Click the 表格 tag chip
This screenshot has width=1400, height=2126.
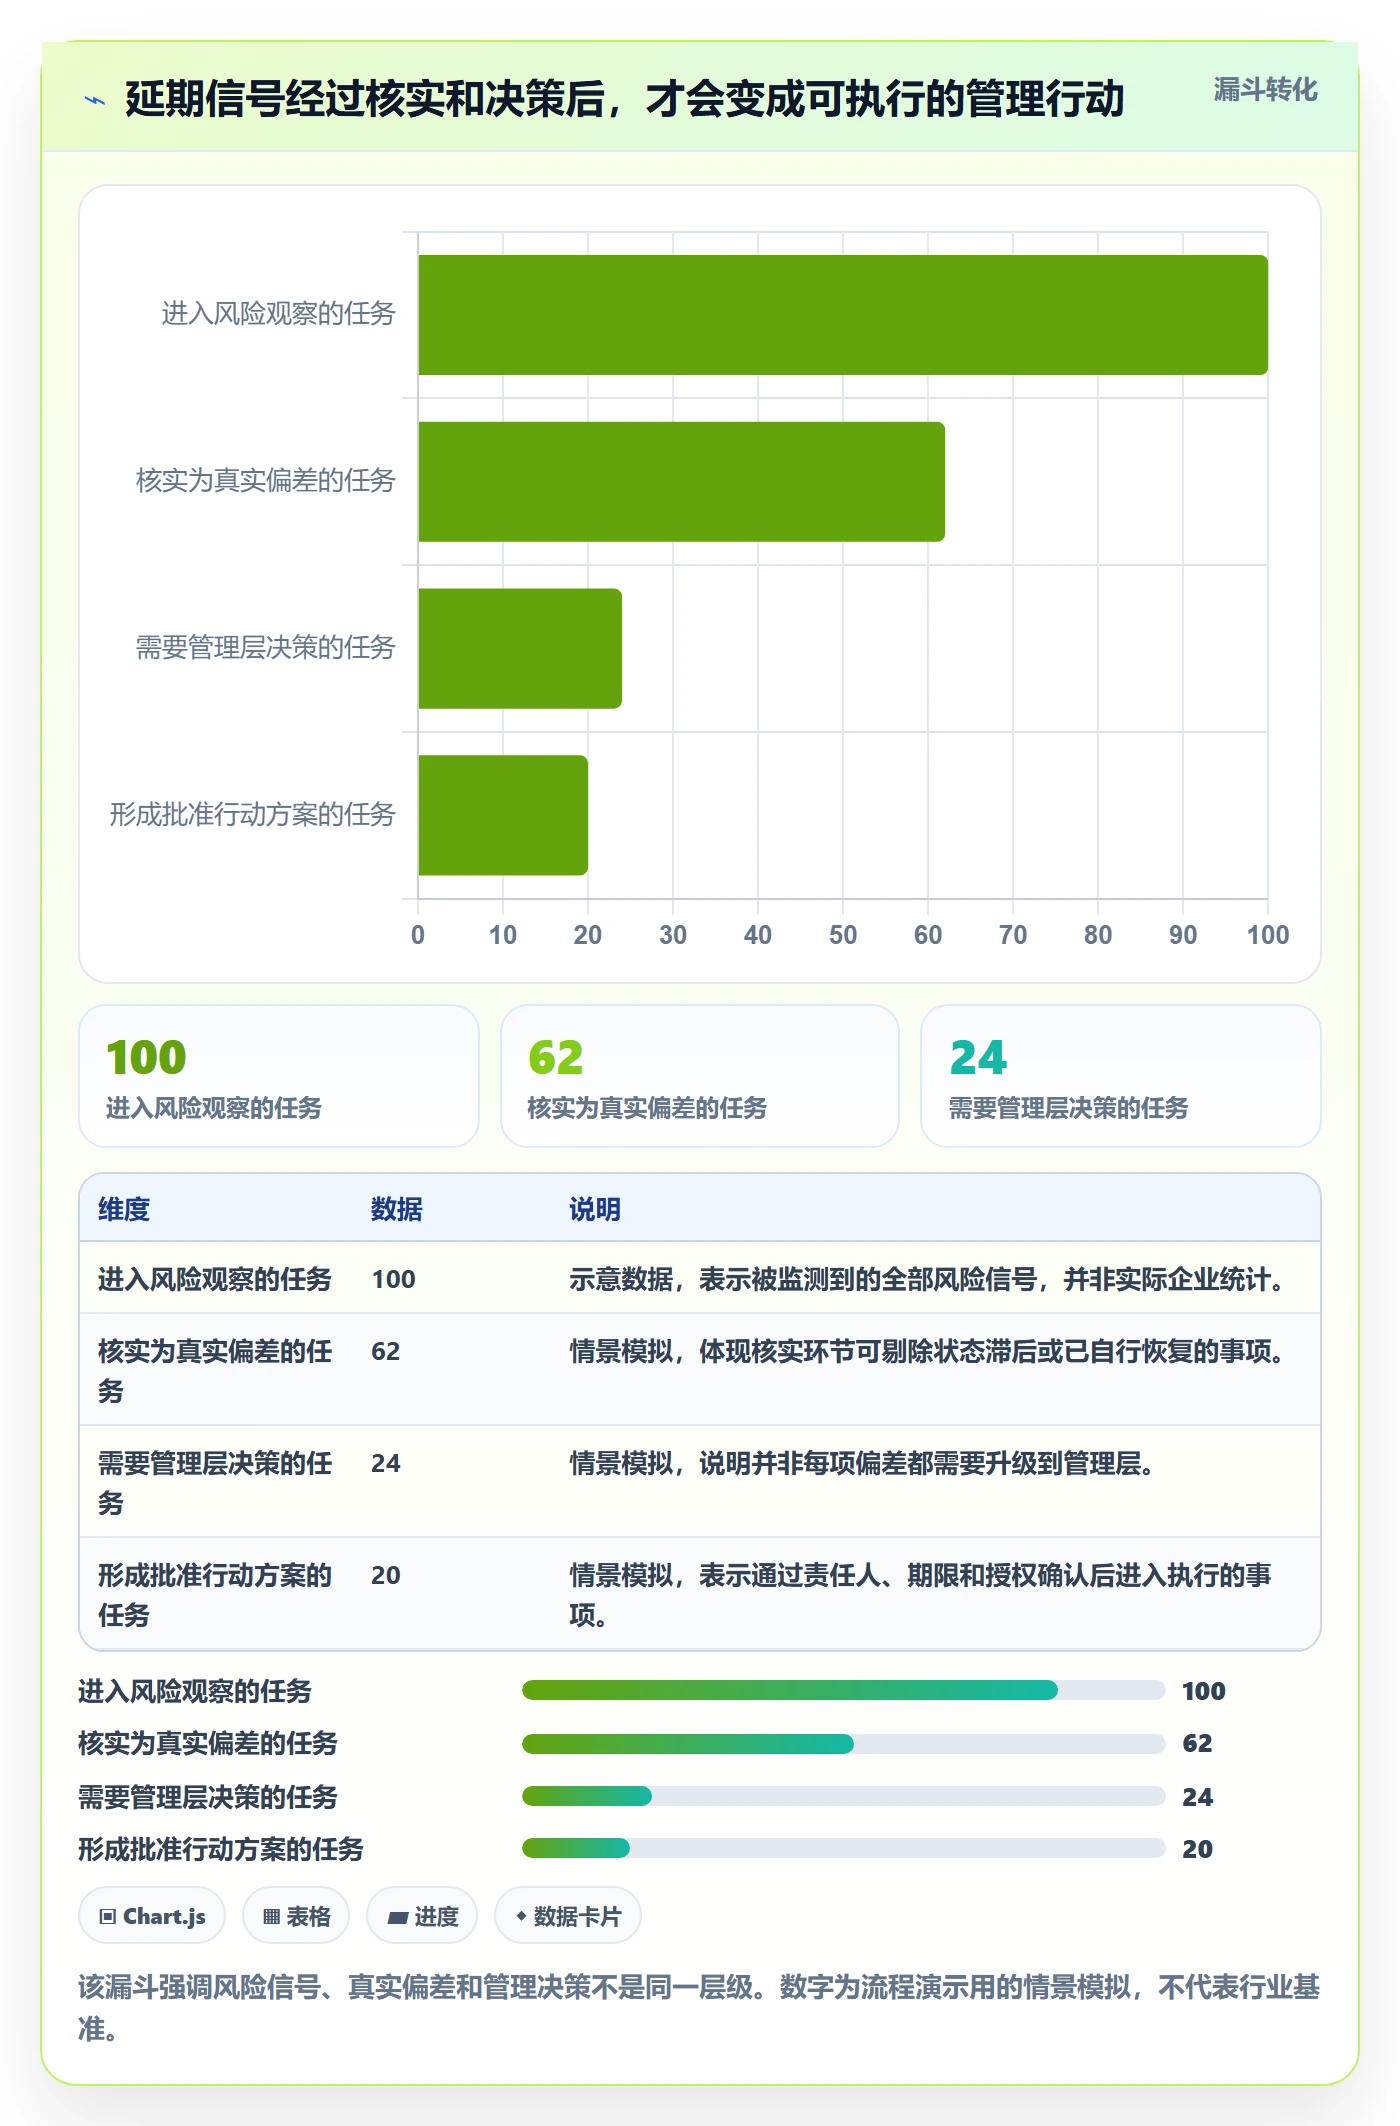296,1916
